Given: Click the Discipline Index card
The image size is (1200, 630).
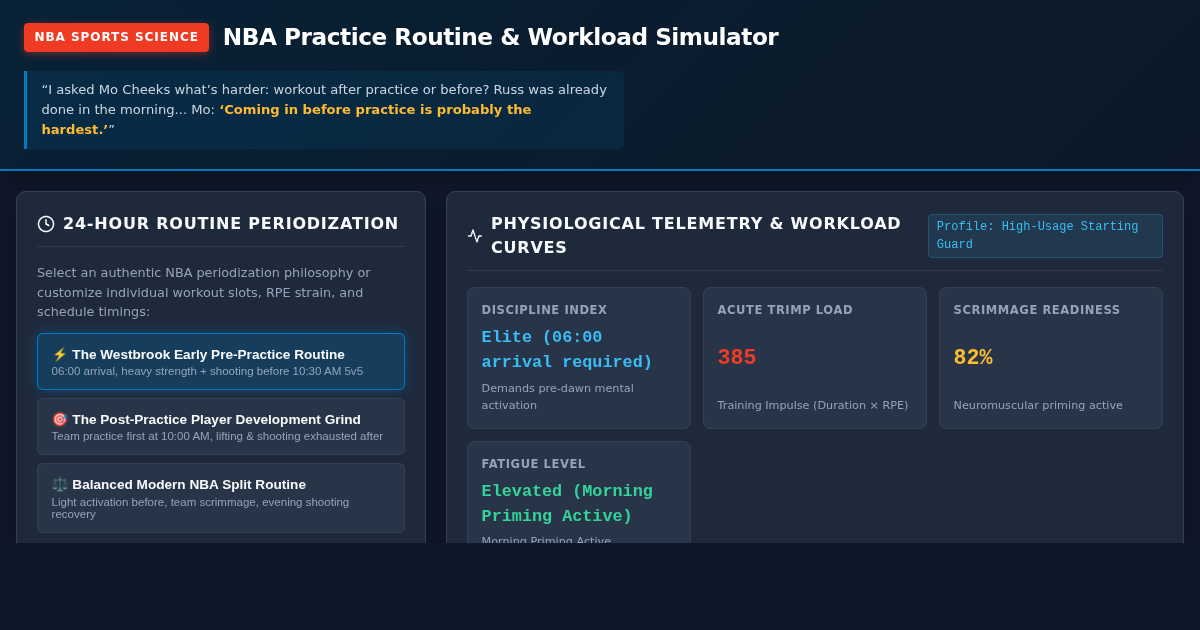Looking at the screenshot, I should (579, 358).
